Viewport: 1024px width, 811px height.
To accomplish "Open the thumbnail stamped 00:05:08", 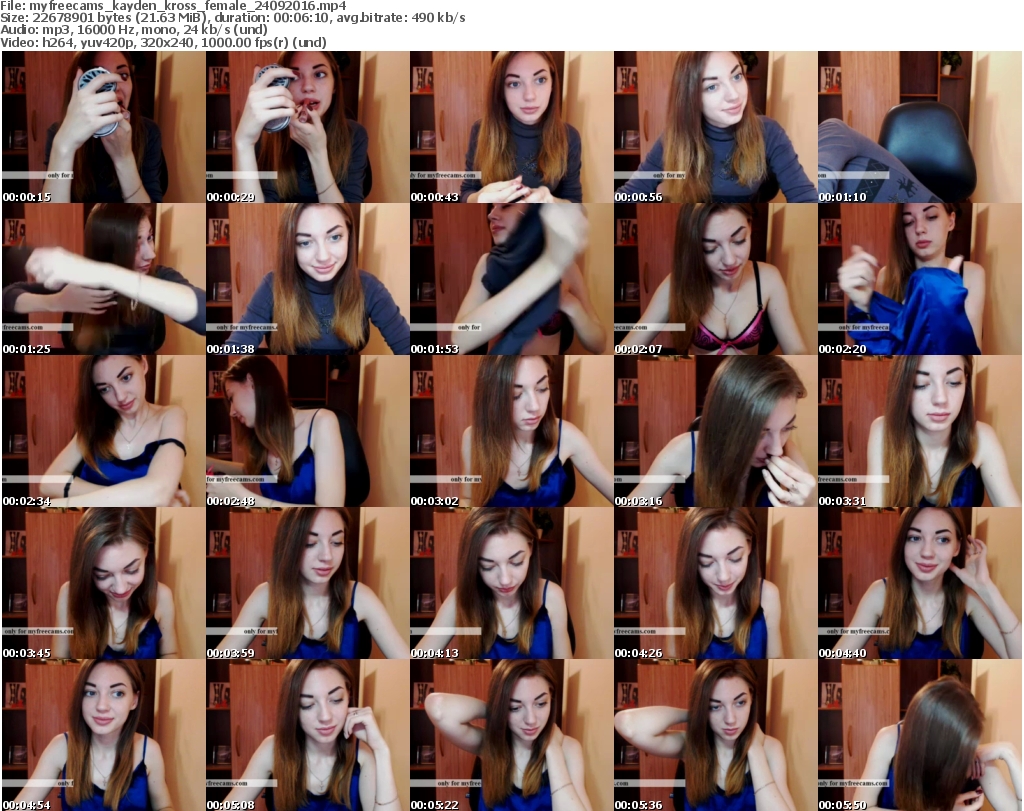I will [308, 735].
